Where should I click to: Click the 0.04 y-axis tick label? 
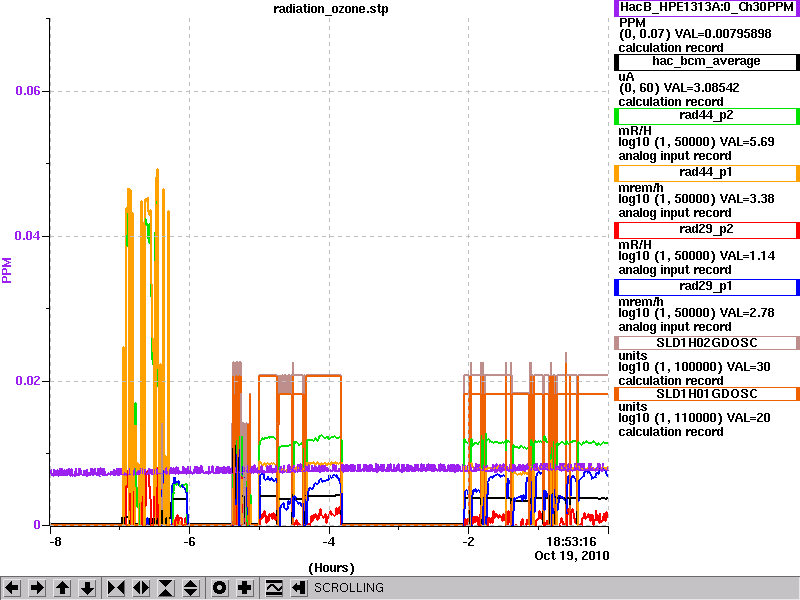[28, 236]
